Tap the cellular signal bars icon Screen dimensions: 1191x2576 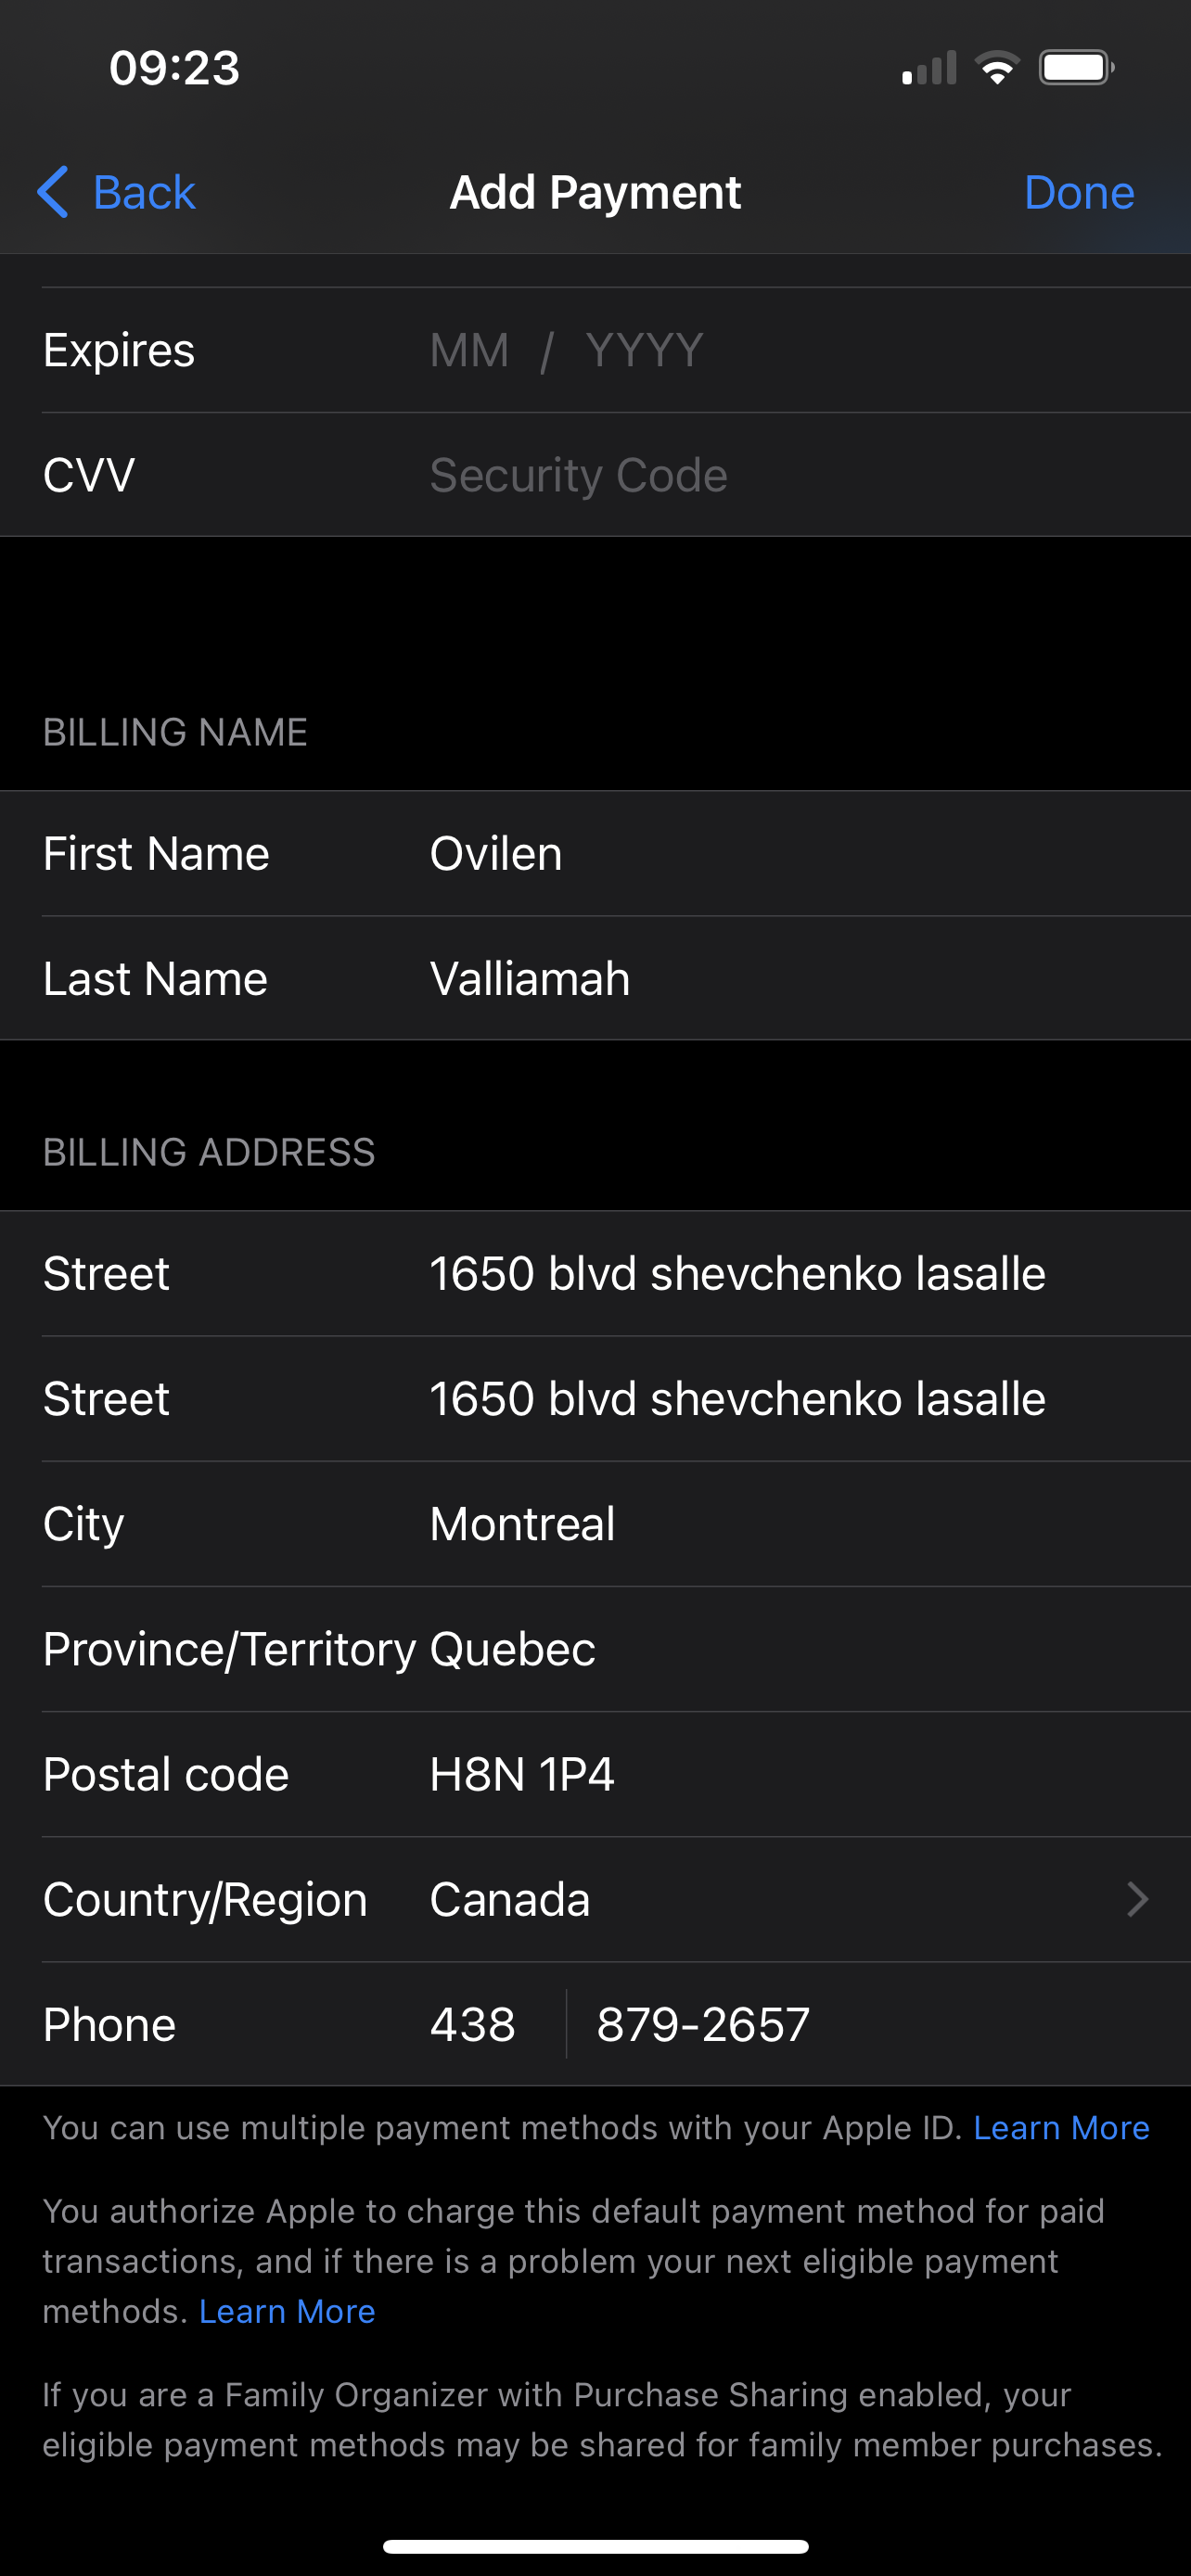tap(929, 68)
